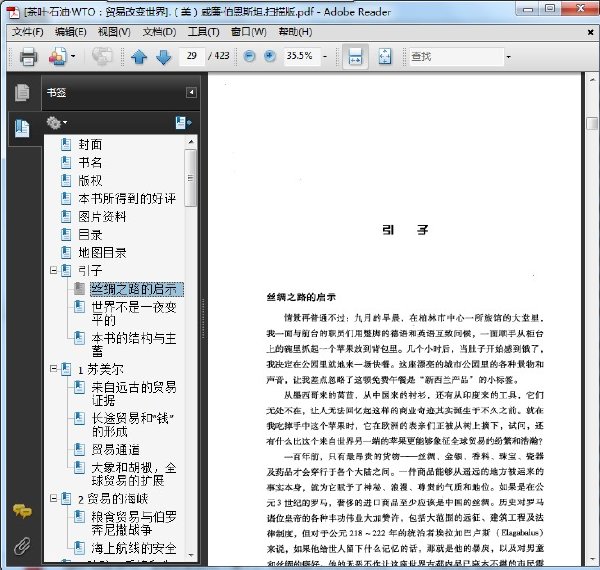The image size is (600, 570).
Task: Open the zoom percentage dropdown arrow
Action: pyautogui.click(x=325, y=57)
